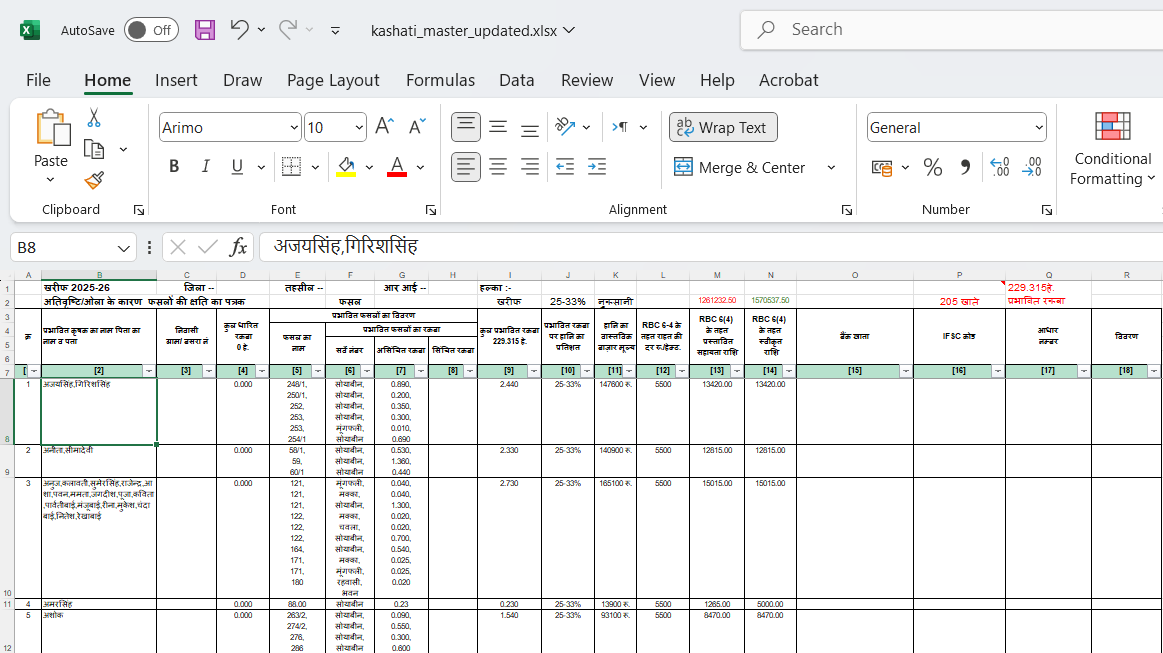
Task: Click the Increase Font Size icon
Action: click(384, 127)
